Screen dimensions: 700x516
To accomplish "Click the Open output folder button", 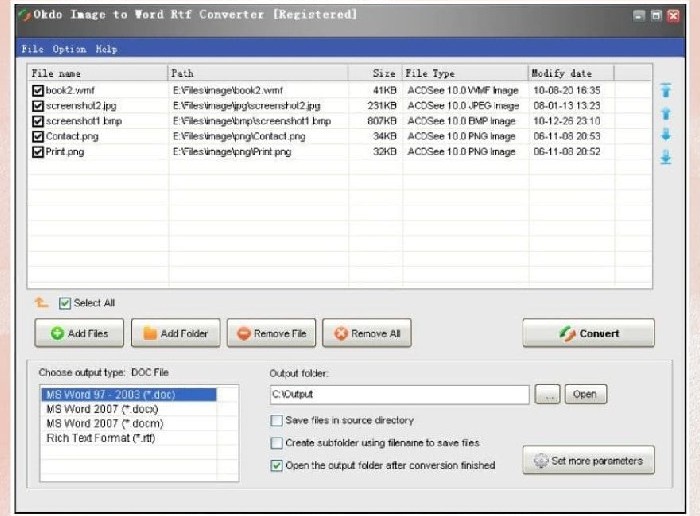I will tap(585, 394).
